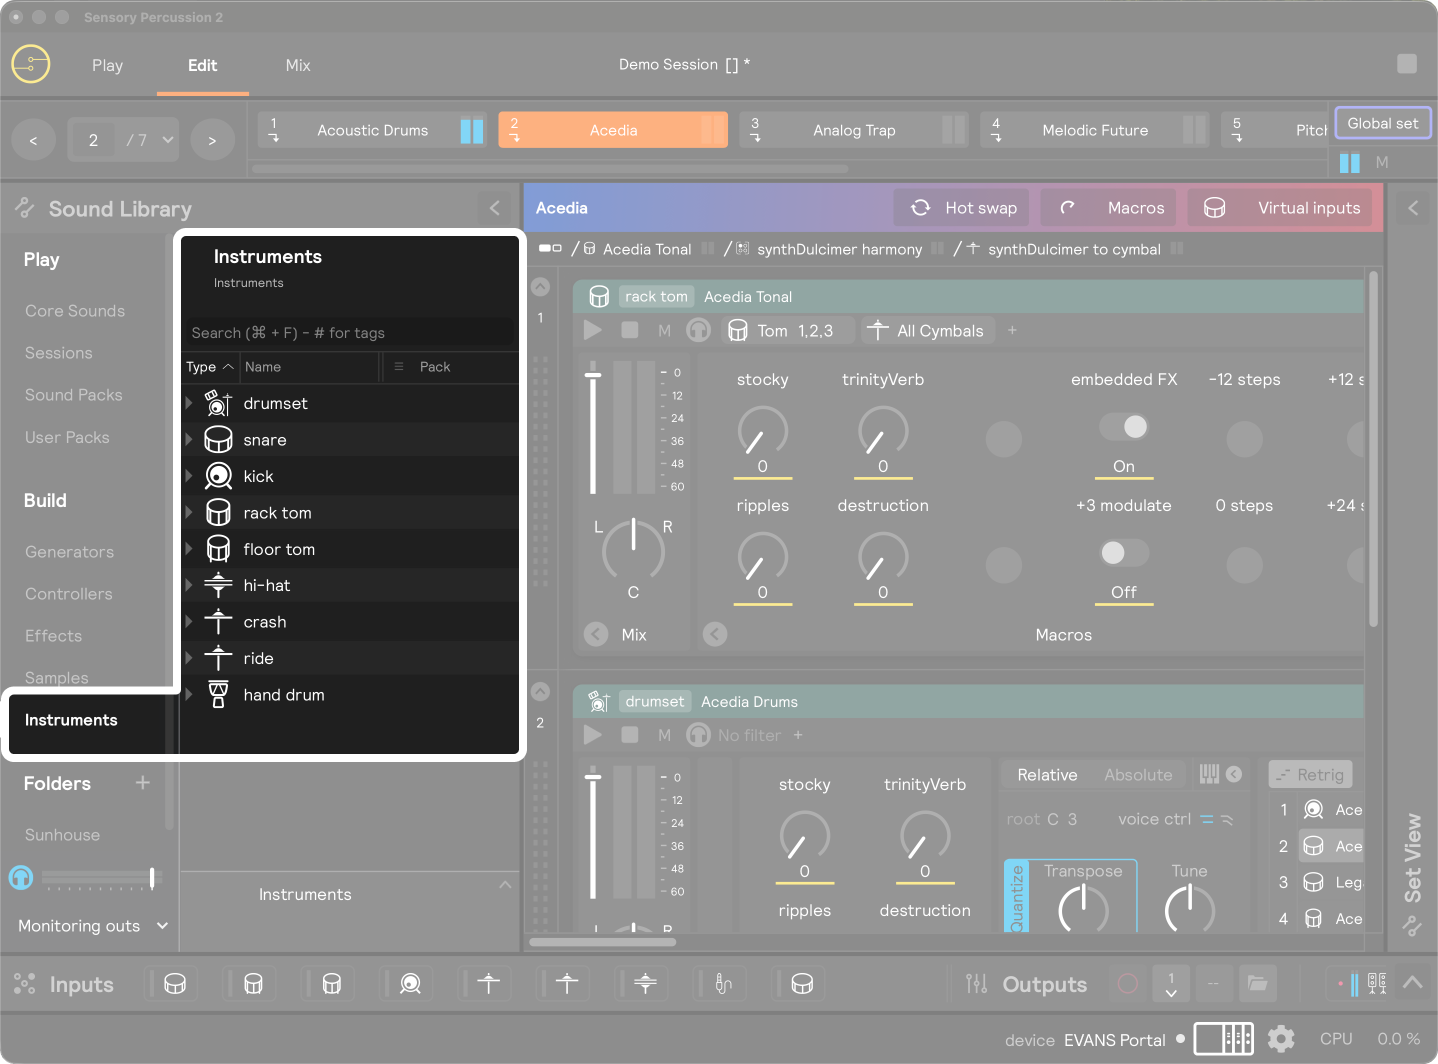The image size is (1438, 1064).
Task: Click the headphone icon above Monitoring outs
Action: [21, 878]
